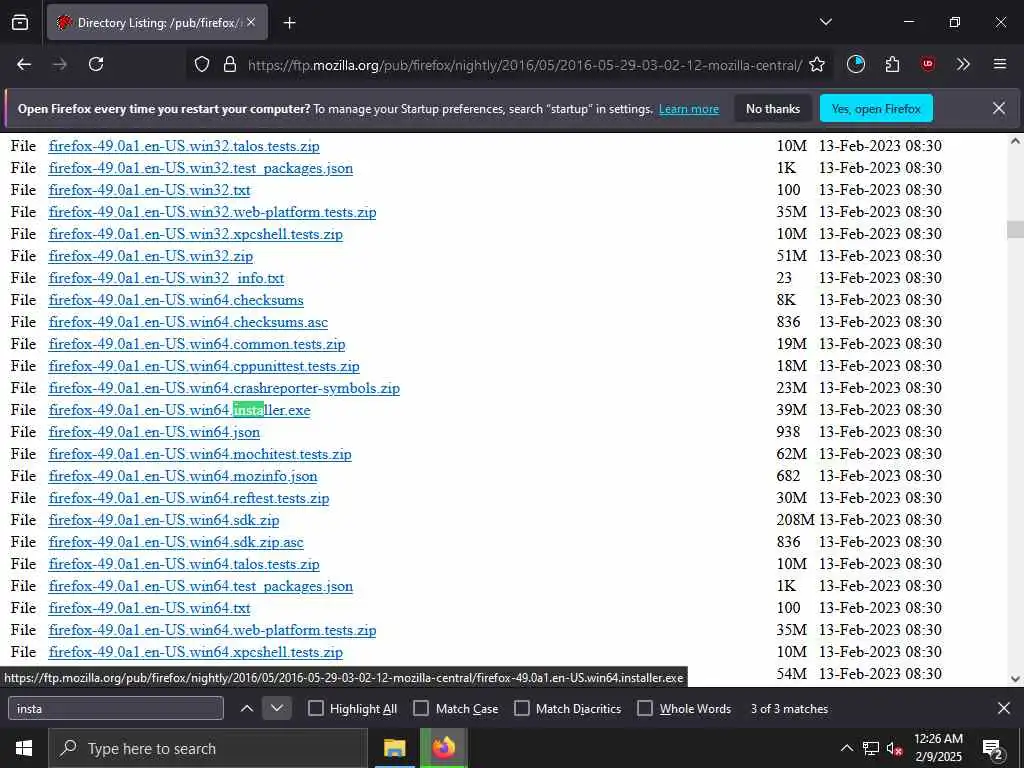This screenshot has width=1024, height=768.
Task: Download firefox-49.0a1.en-US.win64.installer.exe
Action: point(180,410)
